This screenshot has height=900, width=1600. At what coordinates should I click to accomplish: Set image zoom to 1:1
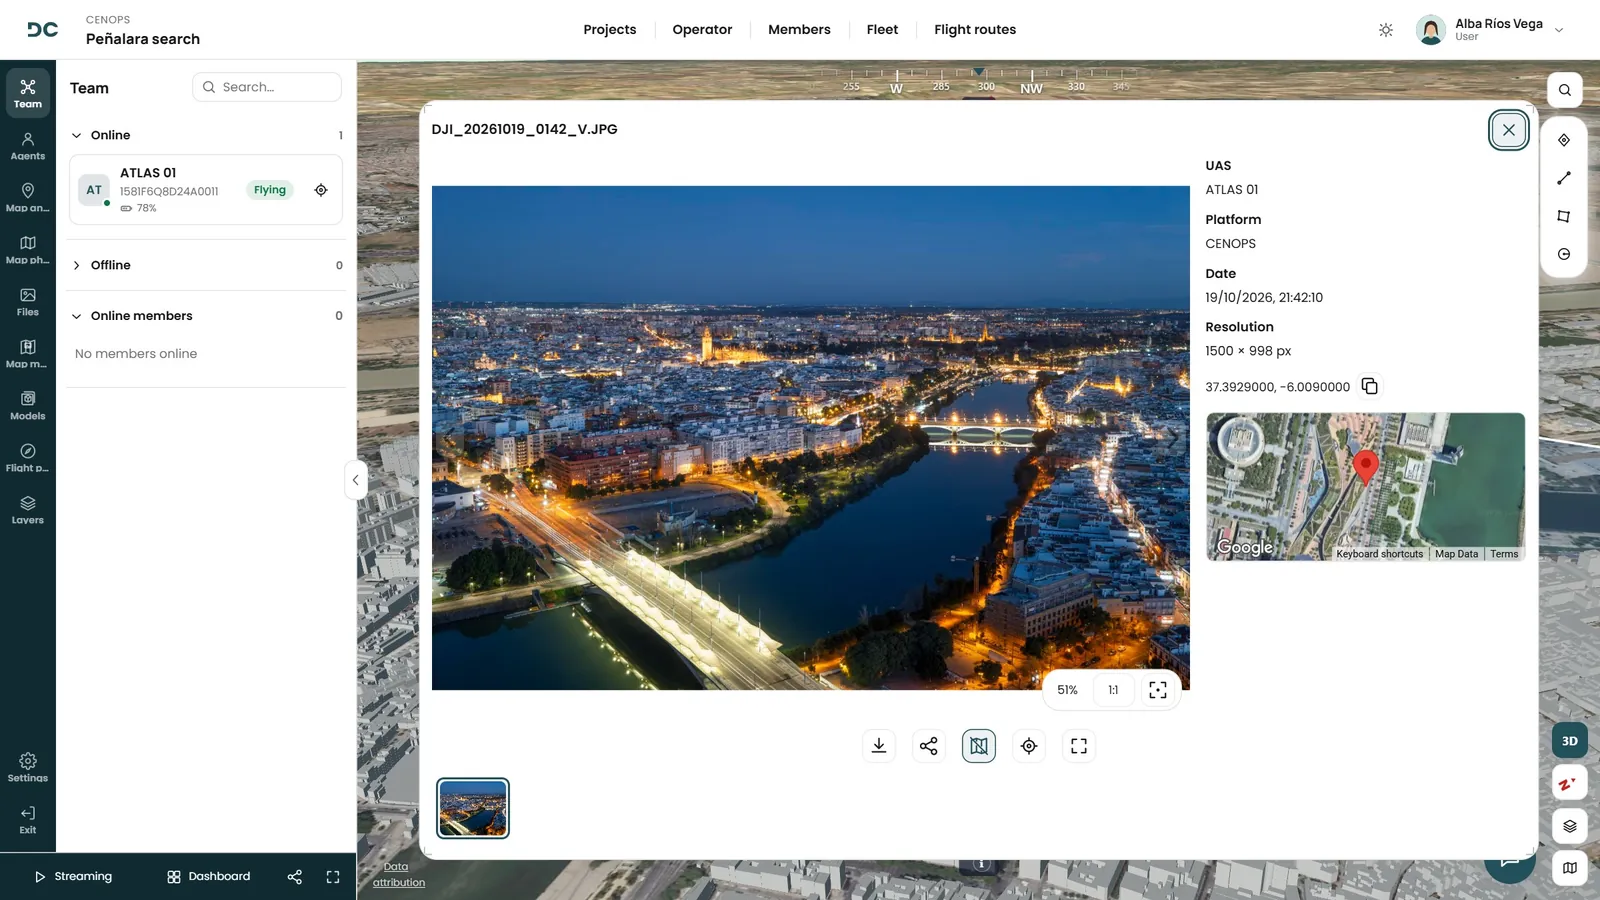1113,690
